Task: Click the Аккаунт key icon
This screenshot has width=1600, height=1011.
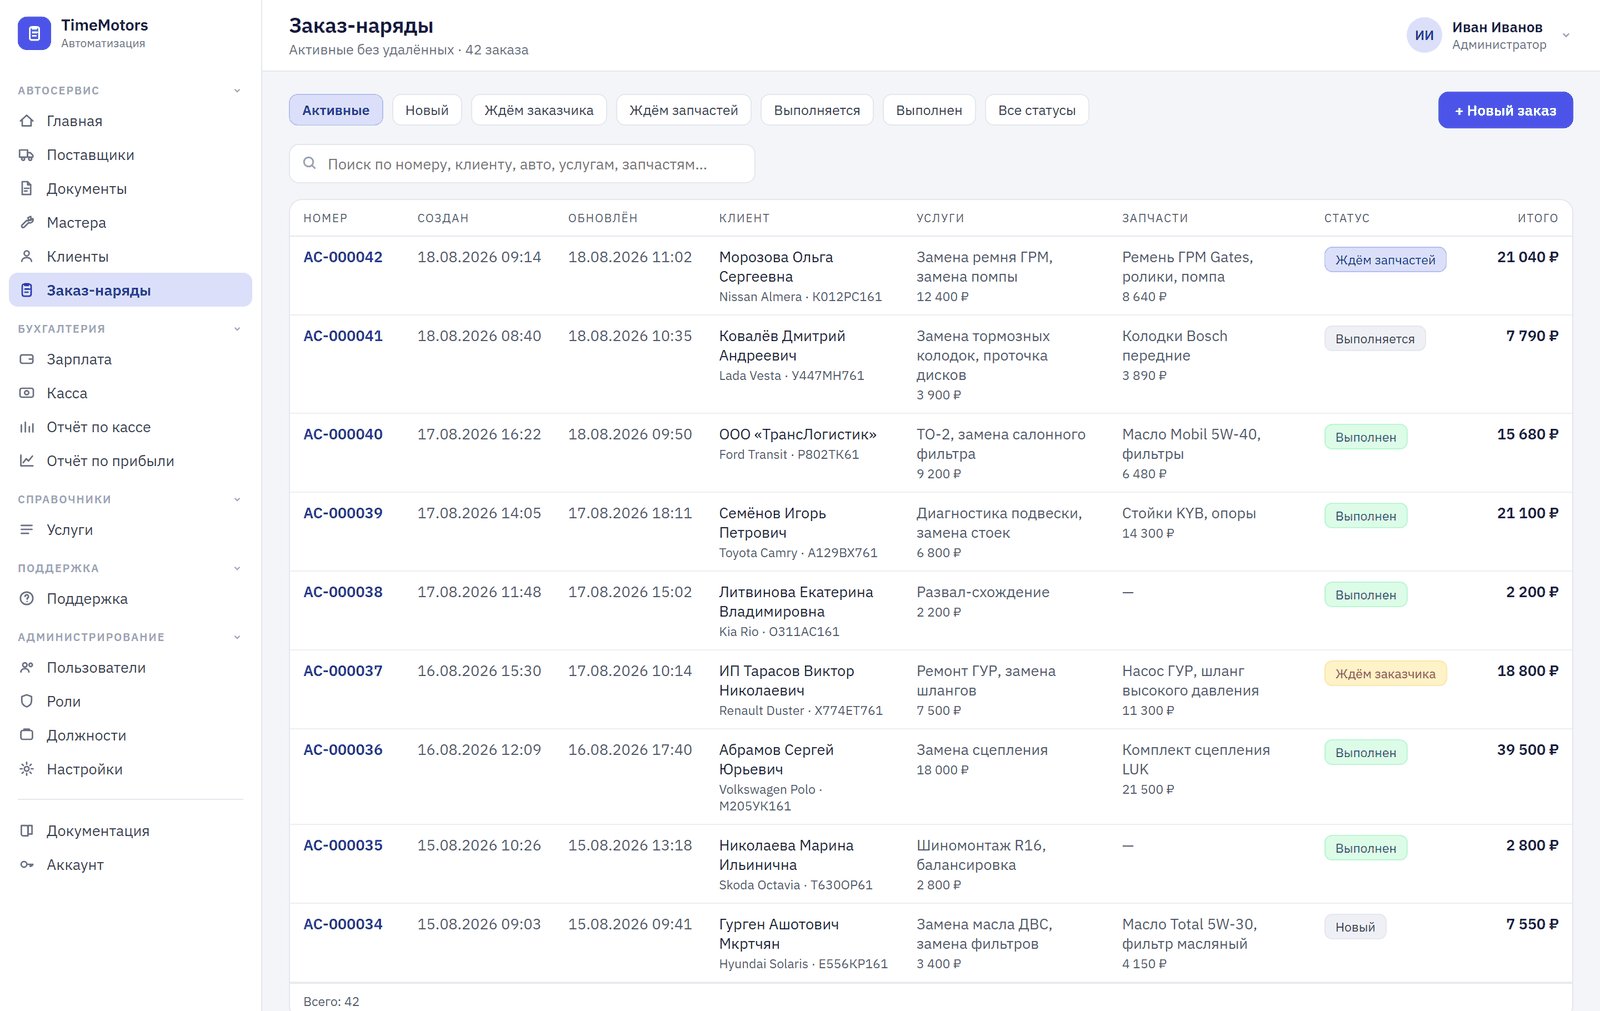Action: coord(27,865)
